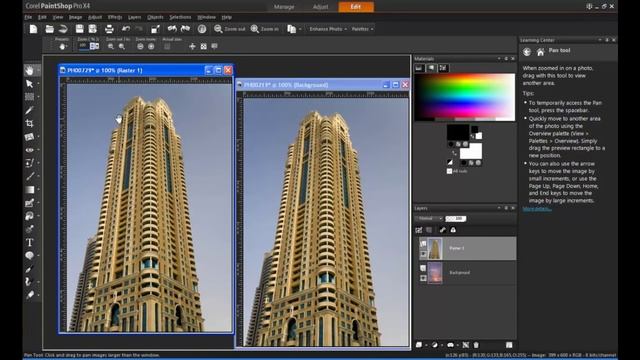Open the foreground style dropdown
The image size is (640, 360).
click(x=451, y=144)
